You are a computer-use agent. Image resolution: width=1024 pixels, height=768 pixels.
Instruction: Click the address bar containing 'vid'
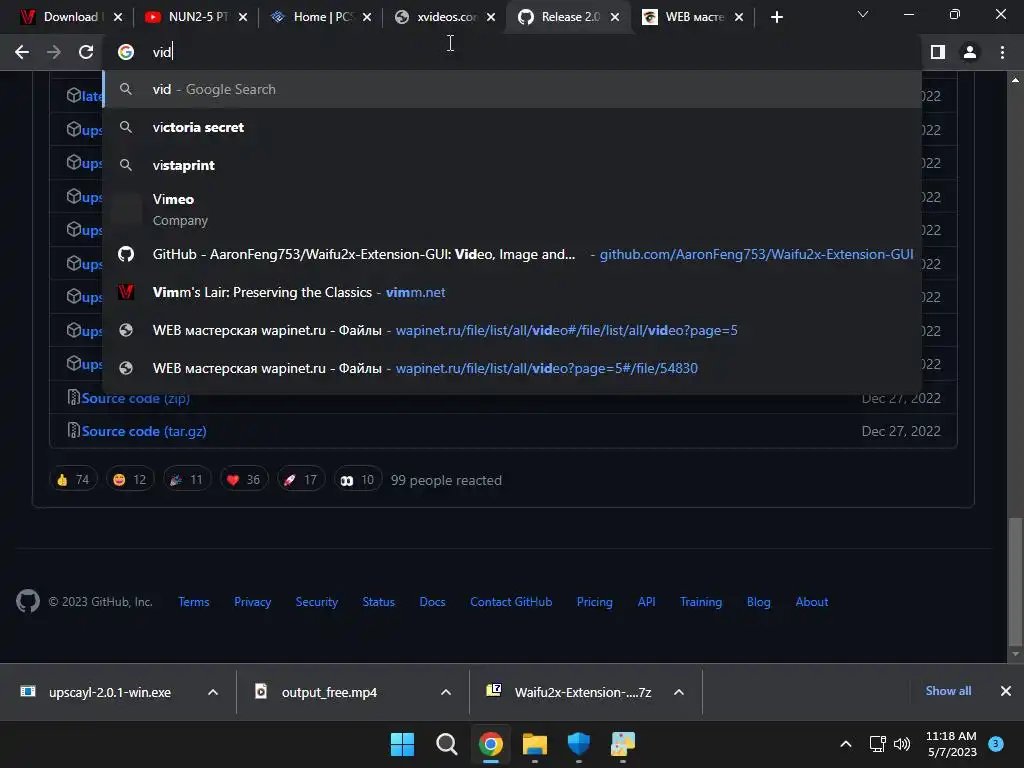click(513, 52)
